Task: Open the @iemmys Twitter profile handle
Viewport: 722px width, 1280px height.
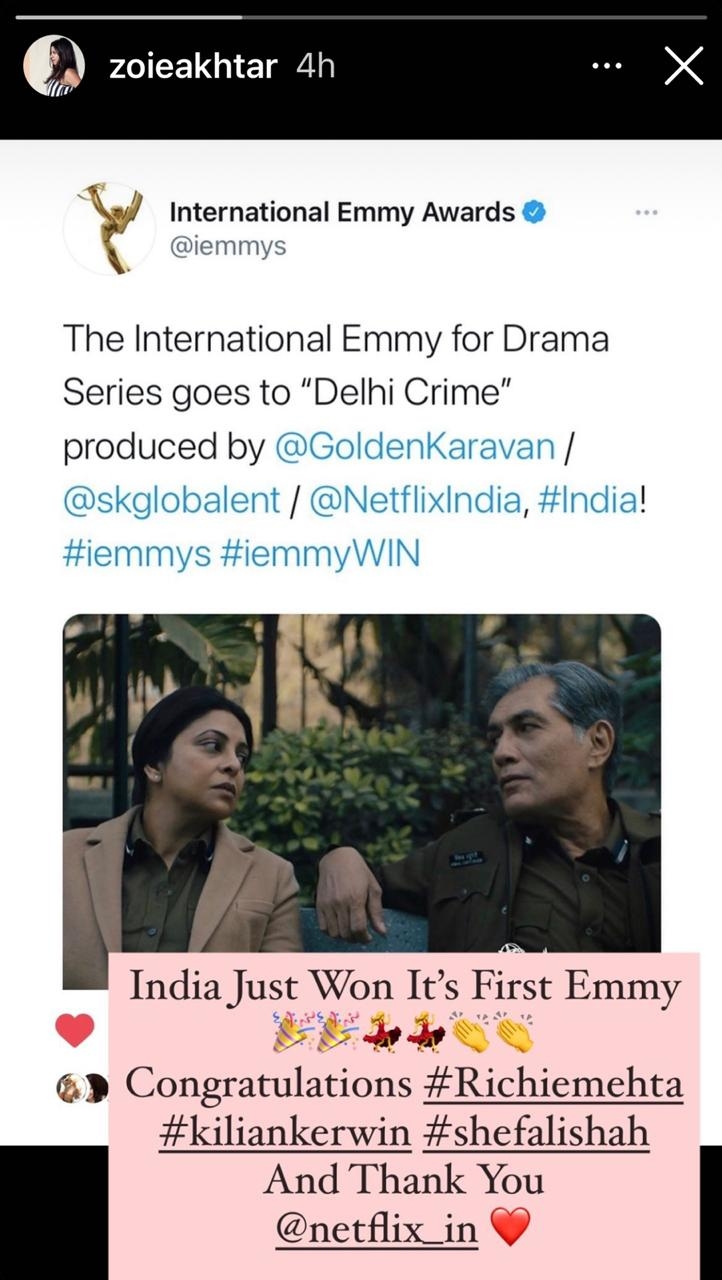Action: [x=228, y=243]
